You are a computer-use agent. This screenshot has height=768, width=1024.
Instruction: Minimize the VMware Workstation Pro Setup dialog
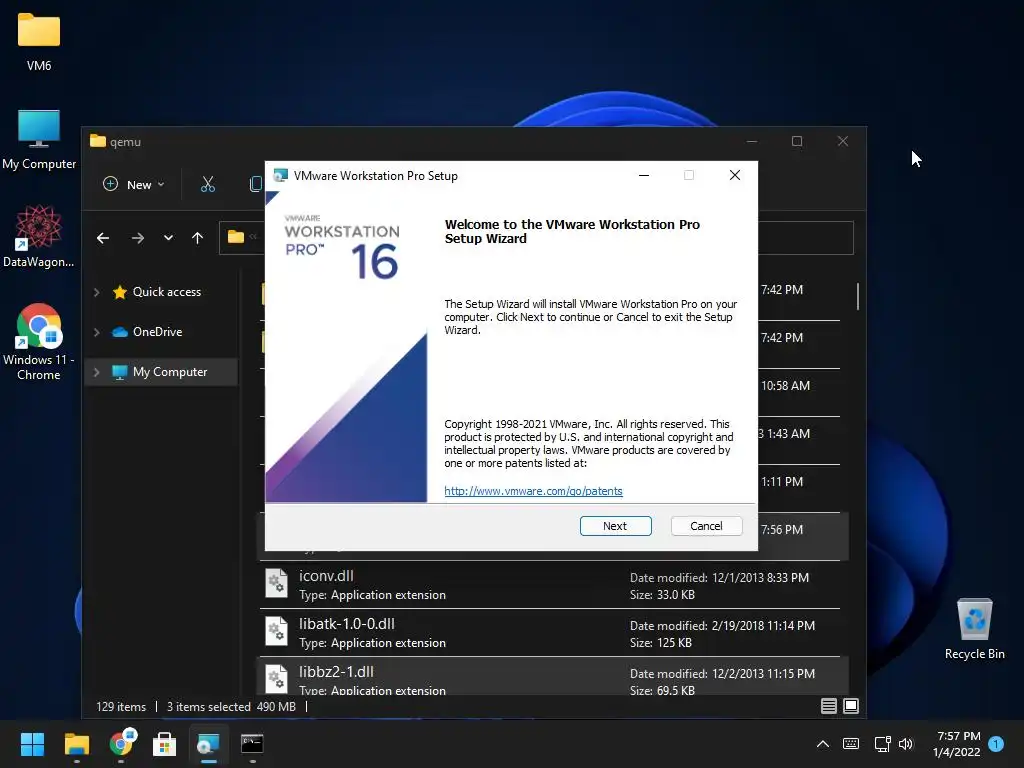click(x=644, y=176)
